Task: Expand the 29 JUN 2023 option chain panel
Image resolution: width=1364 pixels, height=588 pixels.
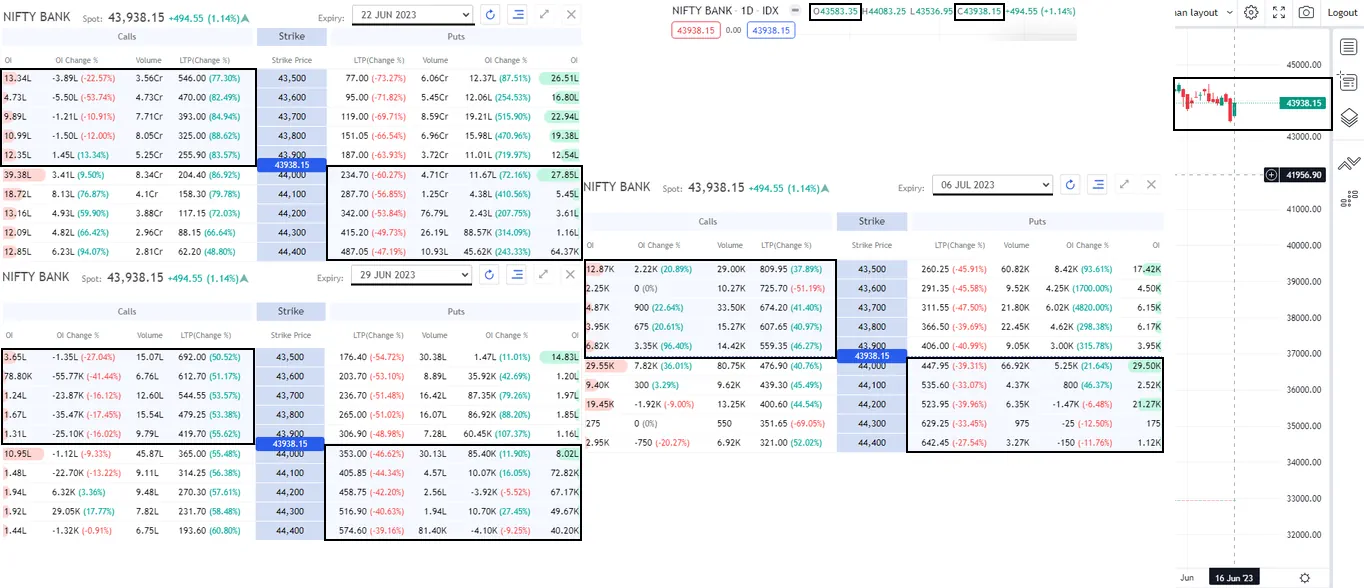Action: pos(544,275)
